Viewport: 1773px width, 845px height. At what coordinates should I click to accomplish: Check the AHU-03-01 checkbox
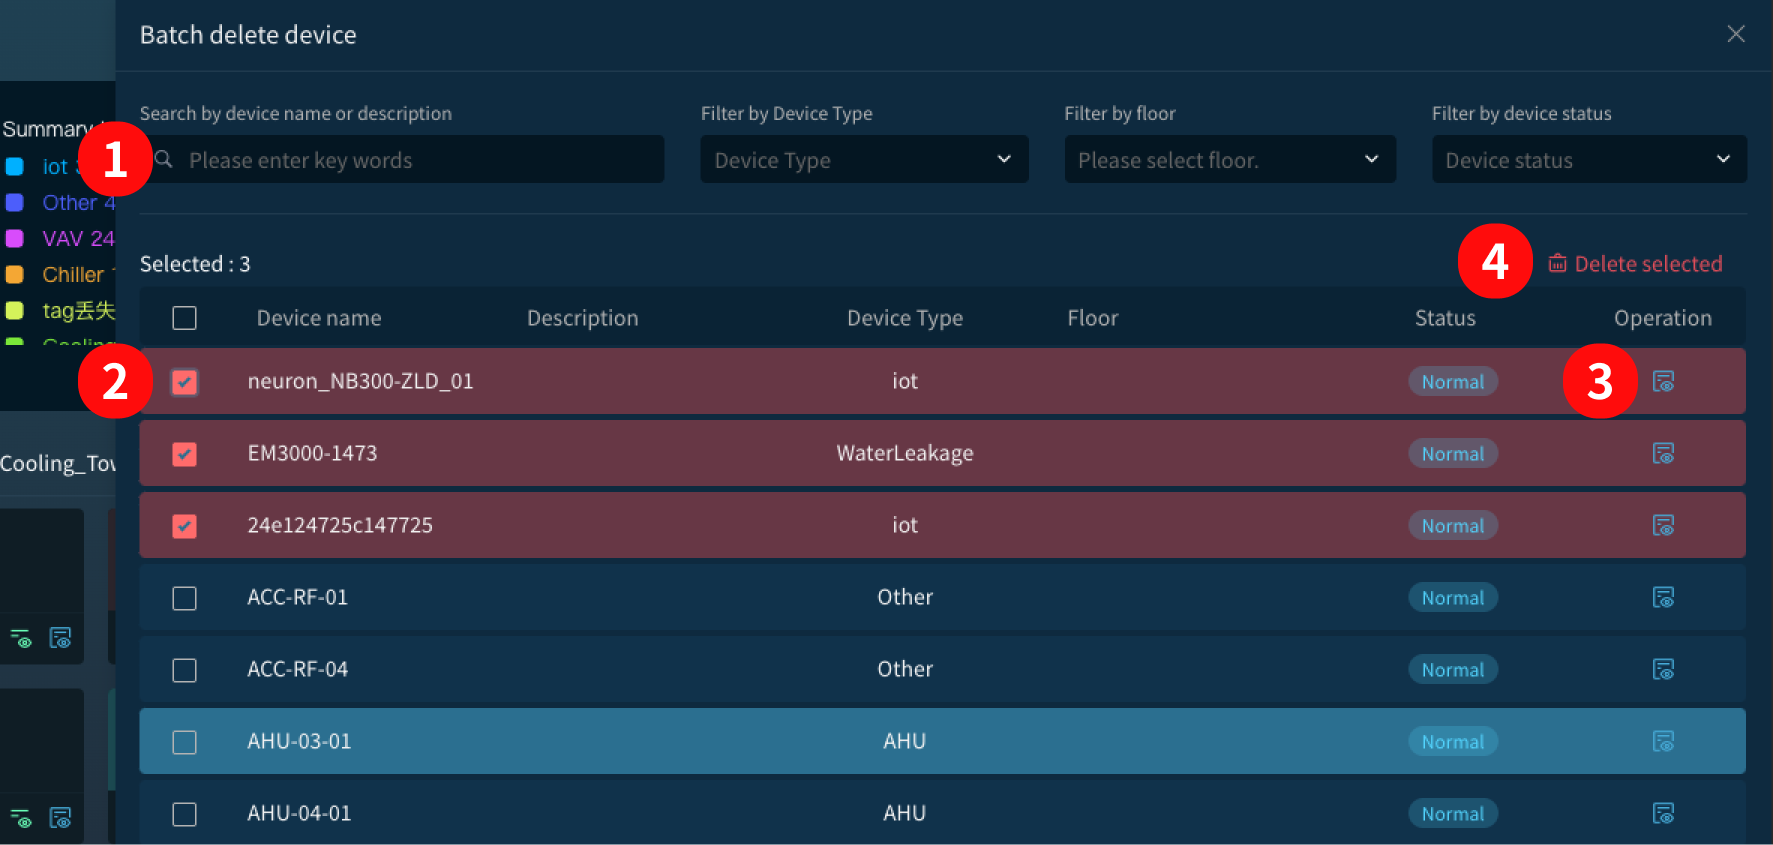tap(184, 742)
